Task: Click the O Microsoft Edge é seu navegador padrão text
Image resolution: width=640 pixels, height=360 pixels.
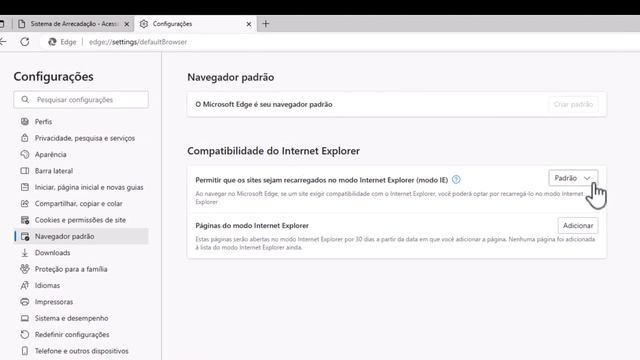Action: click(264, 104)
